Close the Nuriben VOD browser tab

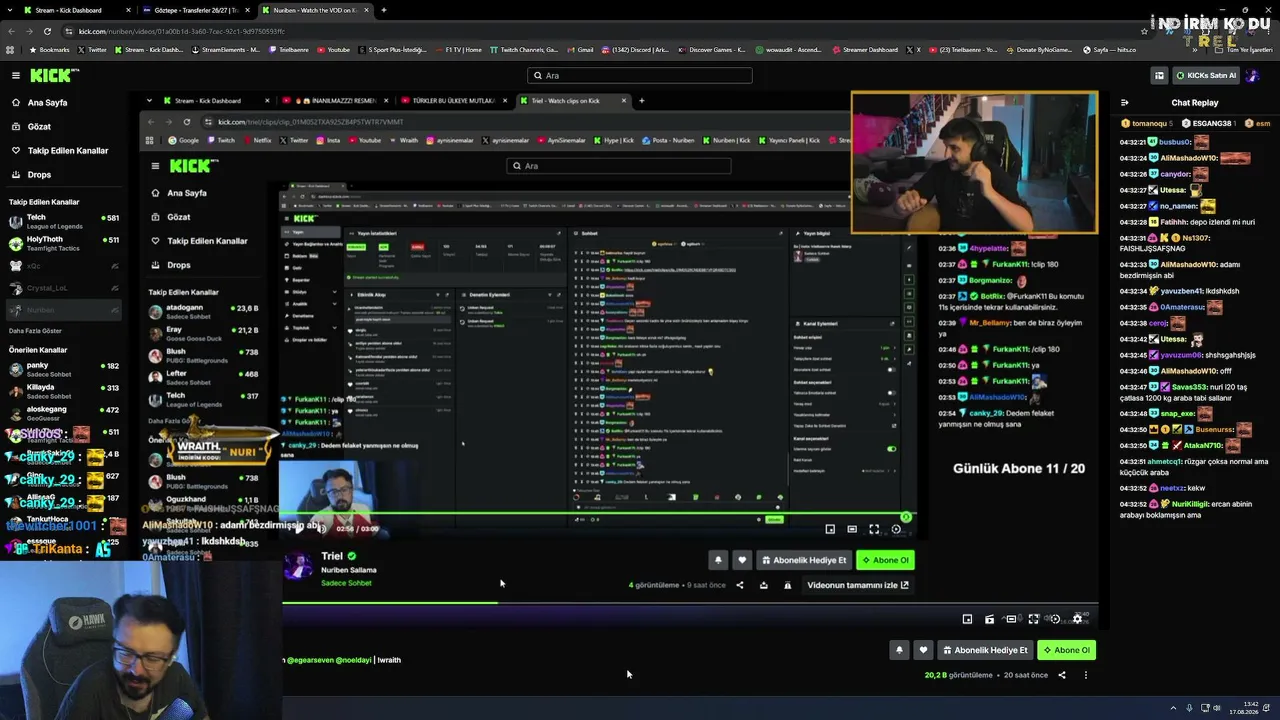click(367, 10)
